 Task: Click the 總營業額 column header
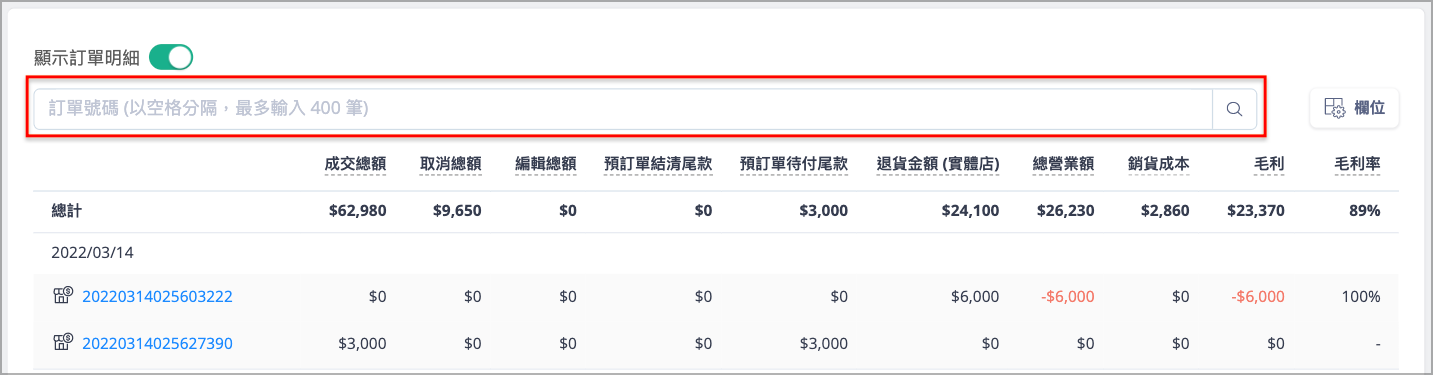[1063, 164]
